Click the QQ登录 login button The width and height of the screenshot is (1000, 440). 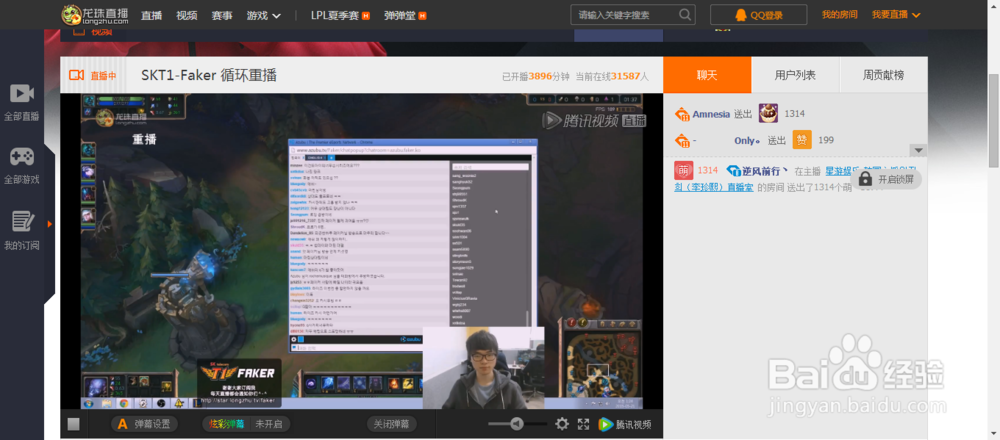[758, 15]
